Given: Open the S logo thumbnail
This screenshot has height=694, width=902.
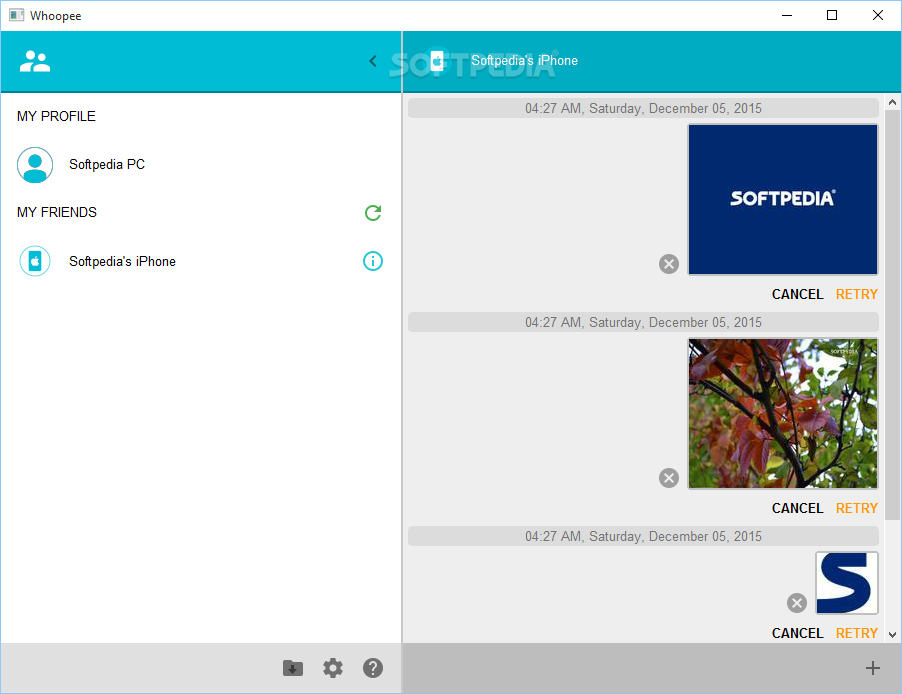Looking at the screenshot, I should [x=847, y=583].
